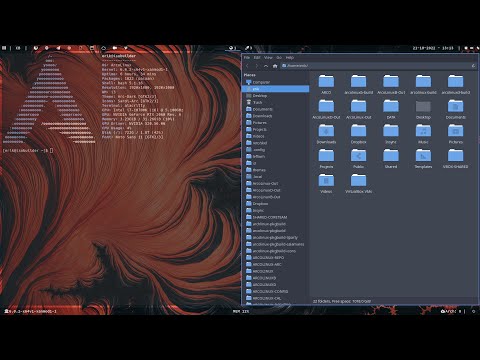Viewport: 480px width, 360px height.
Task: Select the highlighted home entry in Places
Action: [x=276, y=89]
